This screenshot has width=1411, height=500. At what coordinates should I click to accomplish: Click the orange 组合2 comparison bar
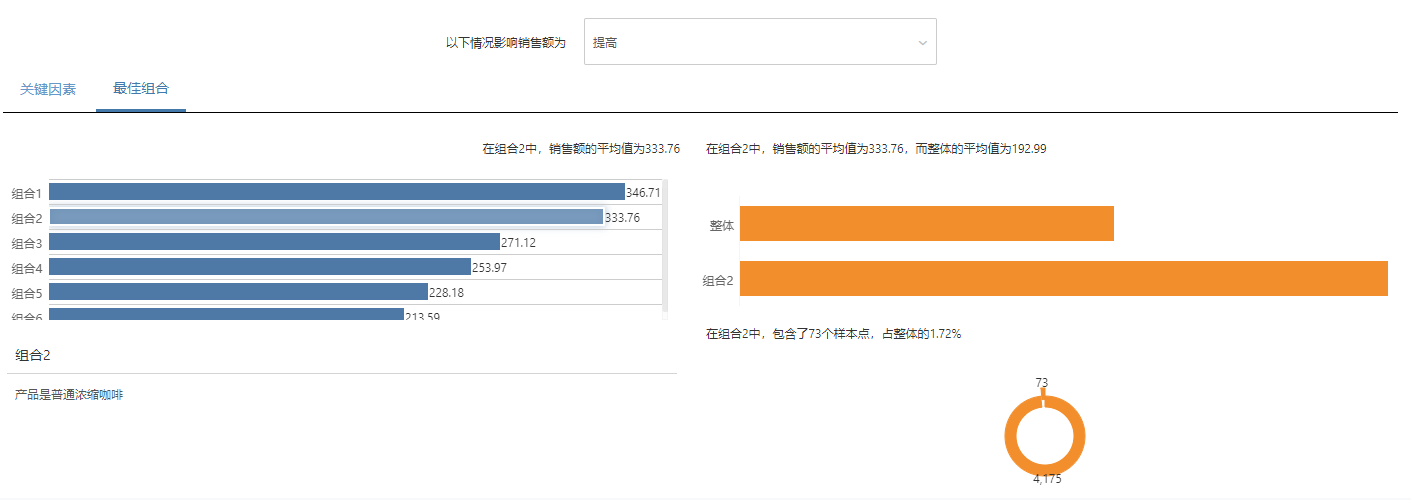(1063, 278)
